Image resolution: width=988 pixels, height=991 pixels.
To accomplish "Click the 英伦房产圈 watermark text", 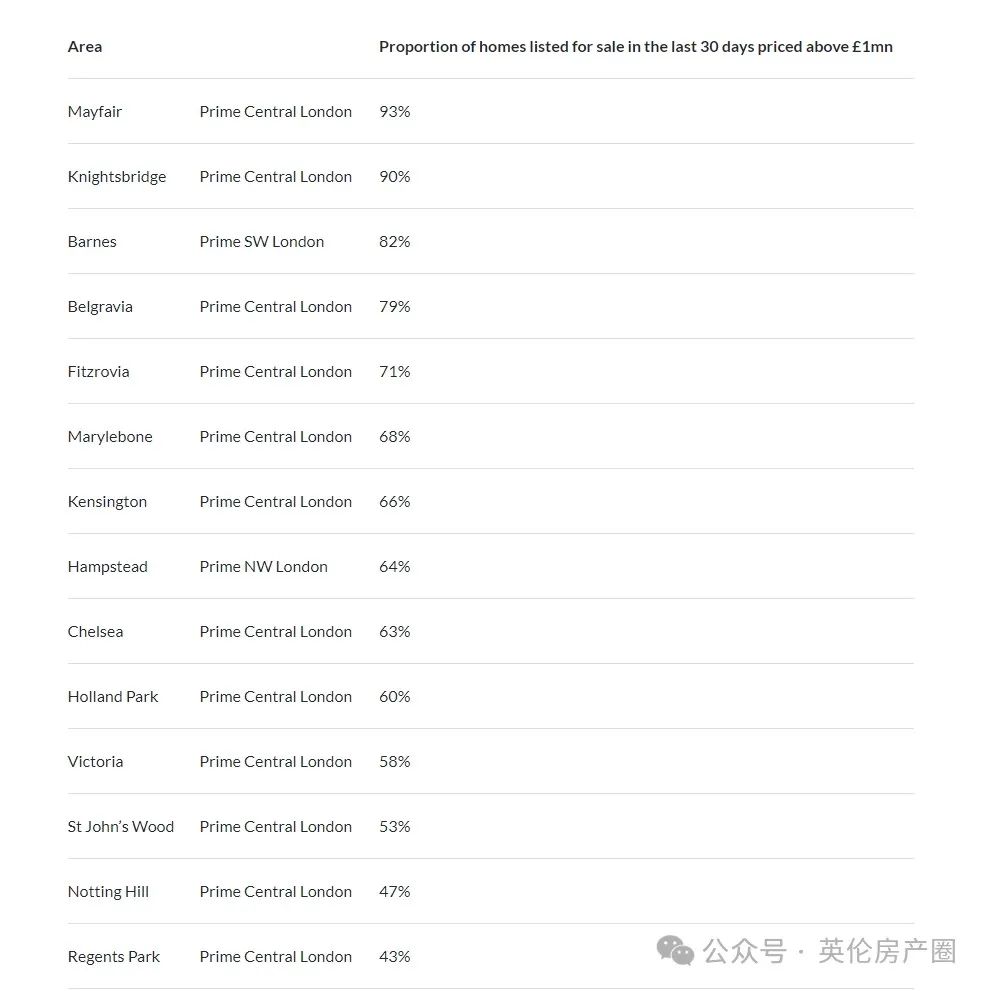I will point(887,951).
